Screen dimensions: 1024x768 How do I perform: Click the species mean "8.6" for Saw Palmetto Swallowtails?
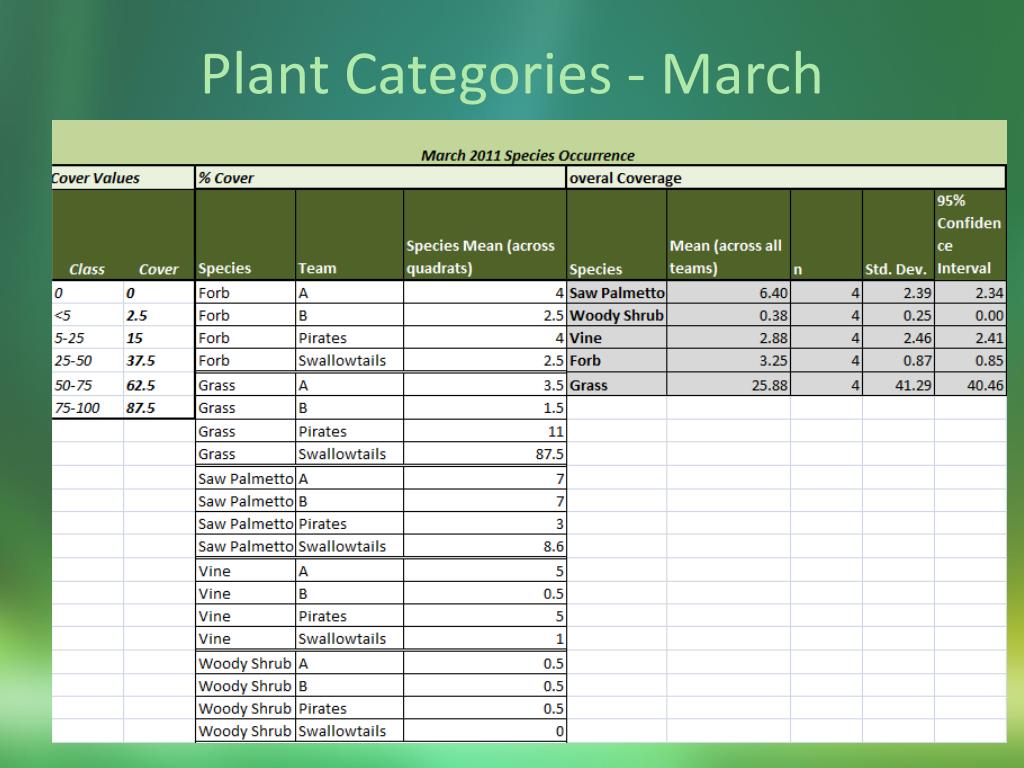[x=553, y=547]
